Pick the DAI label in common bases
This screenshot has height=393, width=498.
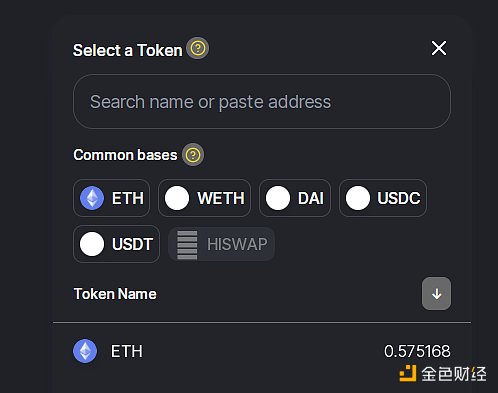[311, 198]
